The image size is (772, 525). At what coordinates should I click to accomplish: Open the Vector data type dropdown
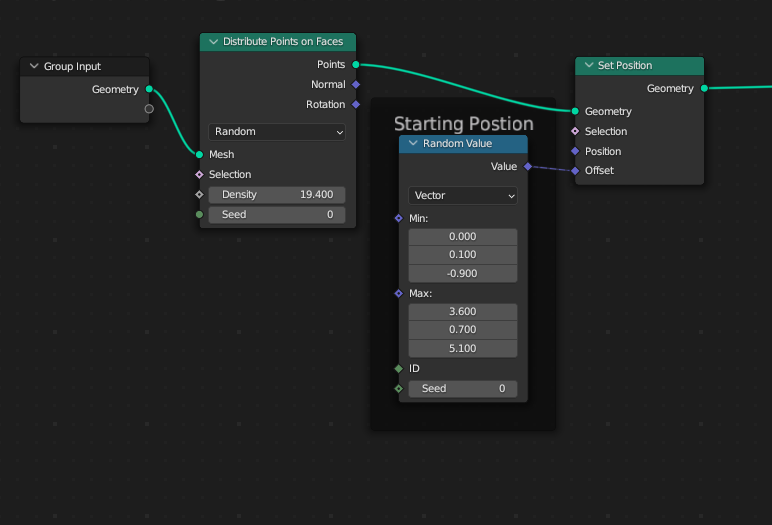coord(463,196)
